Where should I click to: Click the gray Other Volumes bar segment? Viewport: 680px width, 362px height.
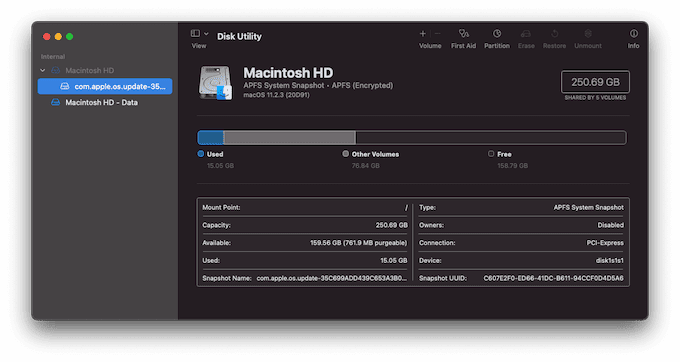click(x=290, y=138)
